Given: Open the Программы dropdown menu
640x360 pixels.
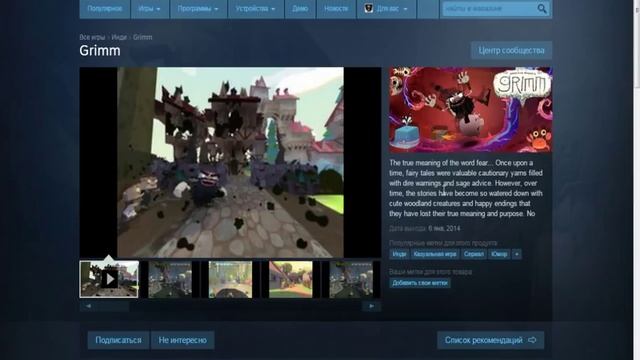Looking at the screenshot, I should pos(198,9).
